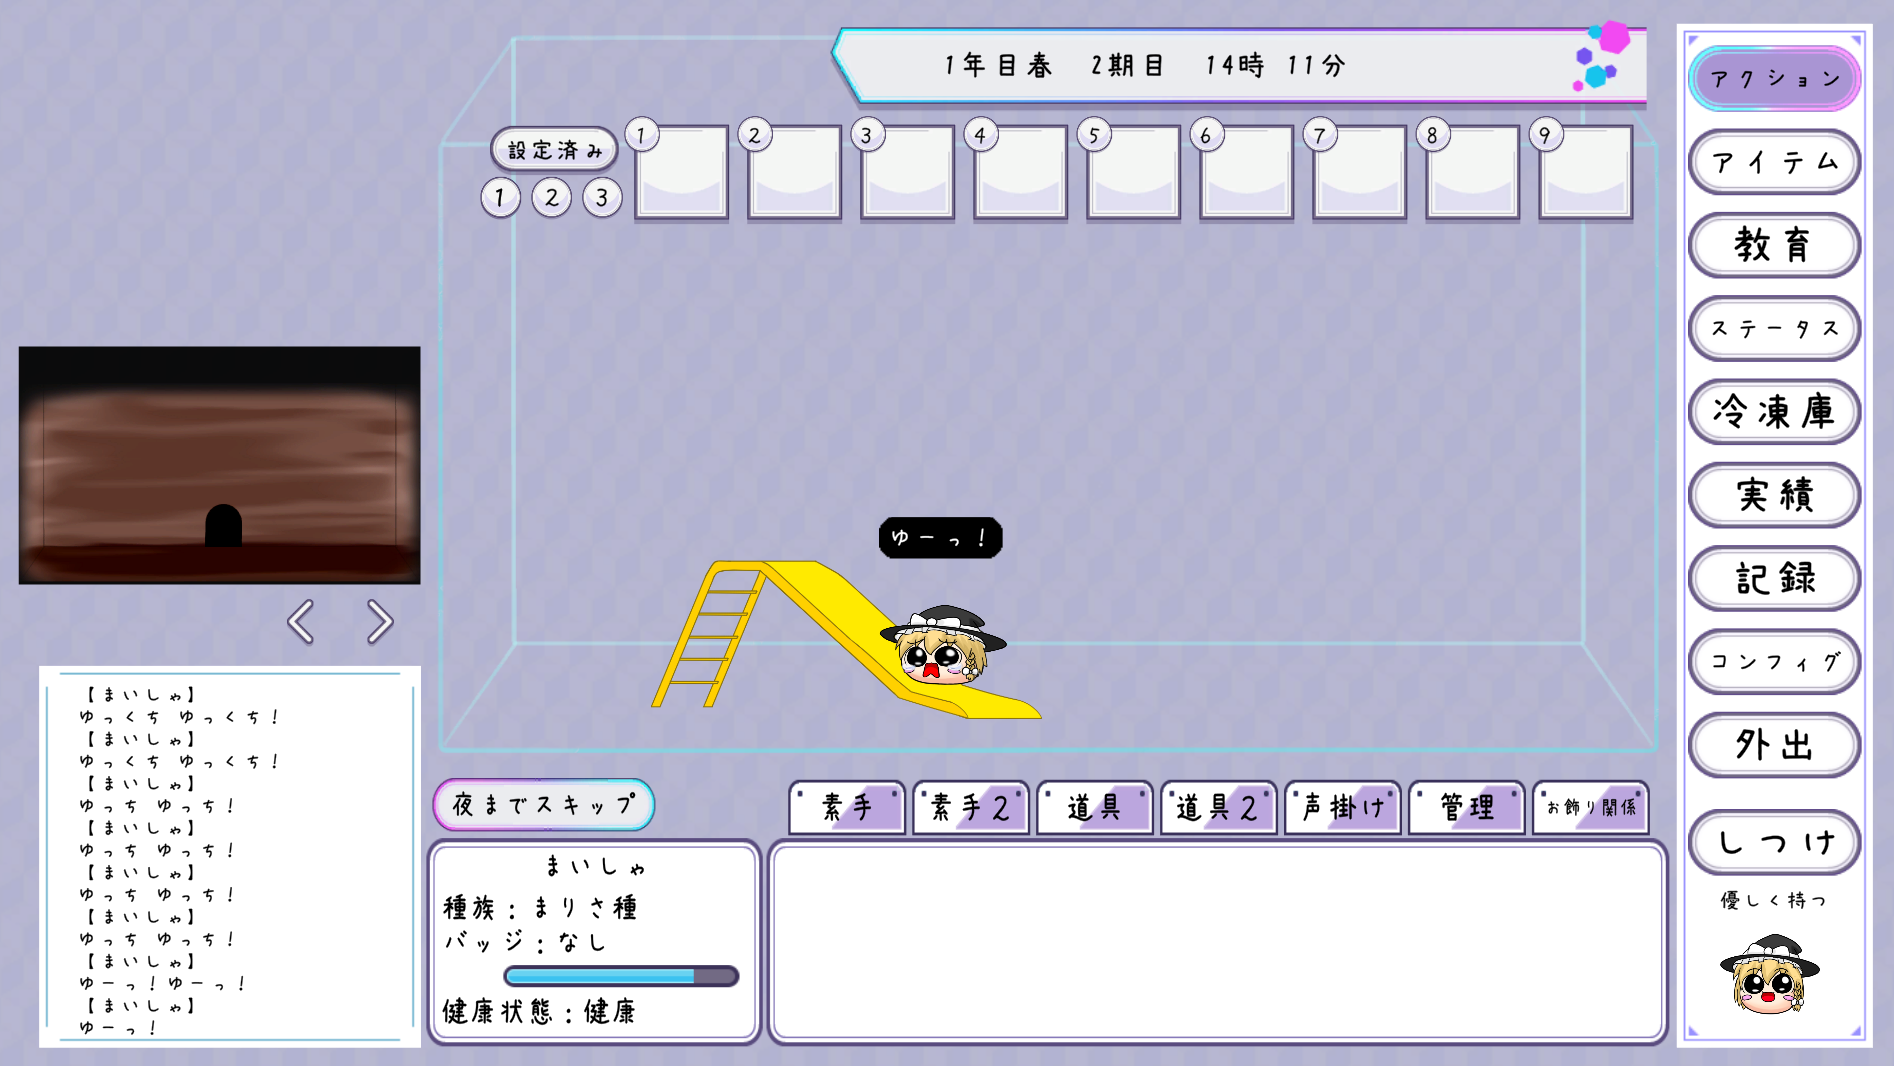1894x1066 pixels.
Task: Switch to the 管理 tab
Action: click(x=1467, y=807)
